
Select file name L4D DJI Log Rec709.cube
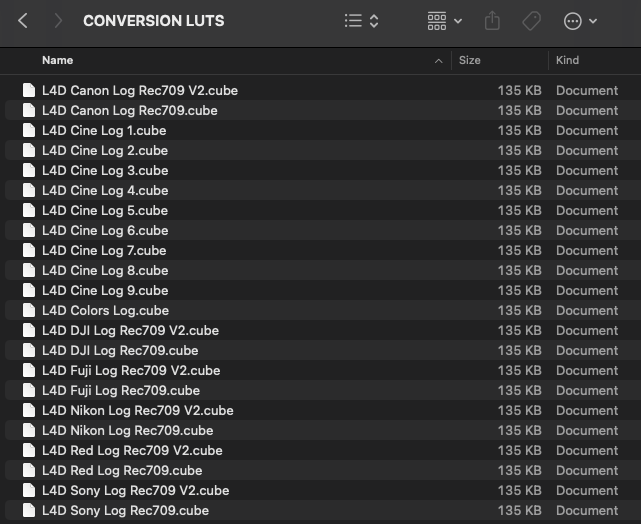(120, 351)
